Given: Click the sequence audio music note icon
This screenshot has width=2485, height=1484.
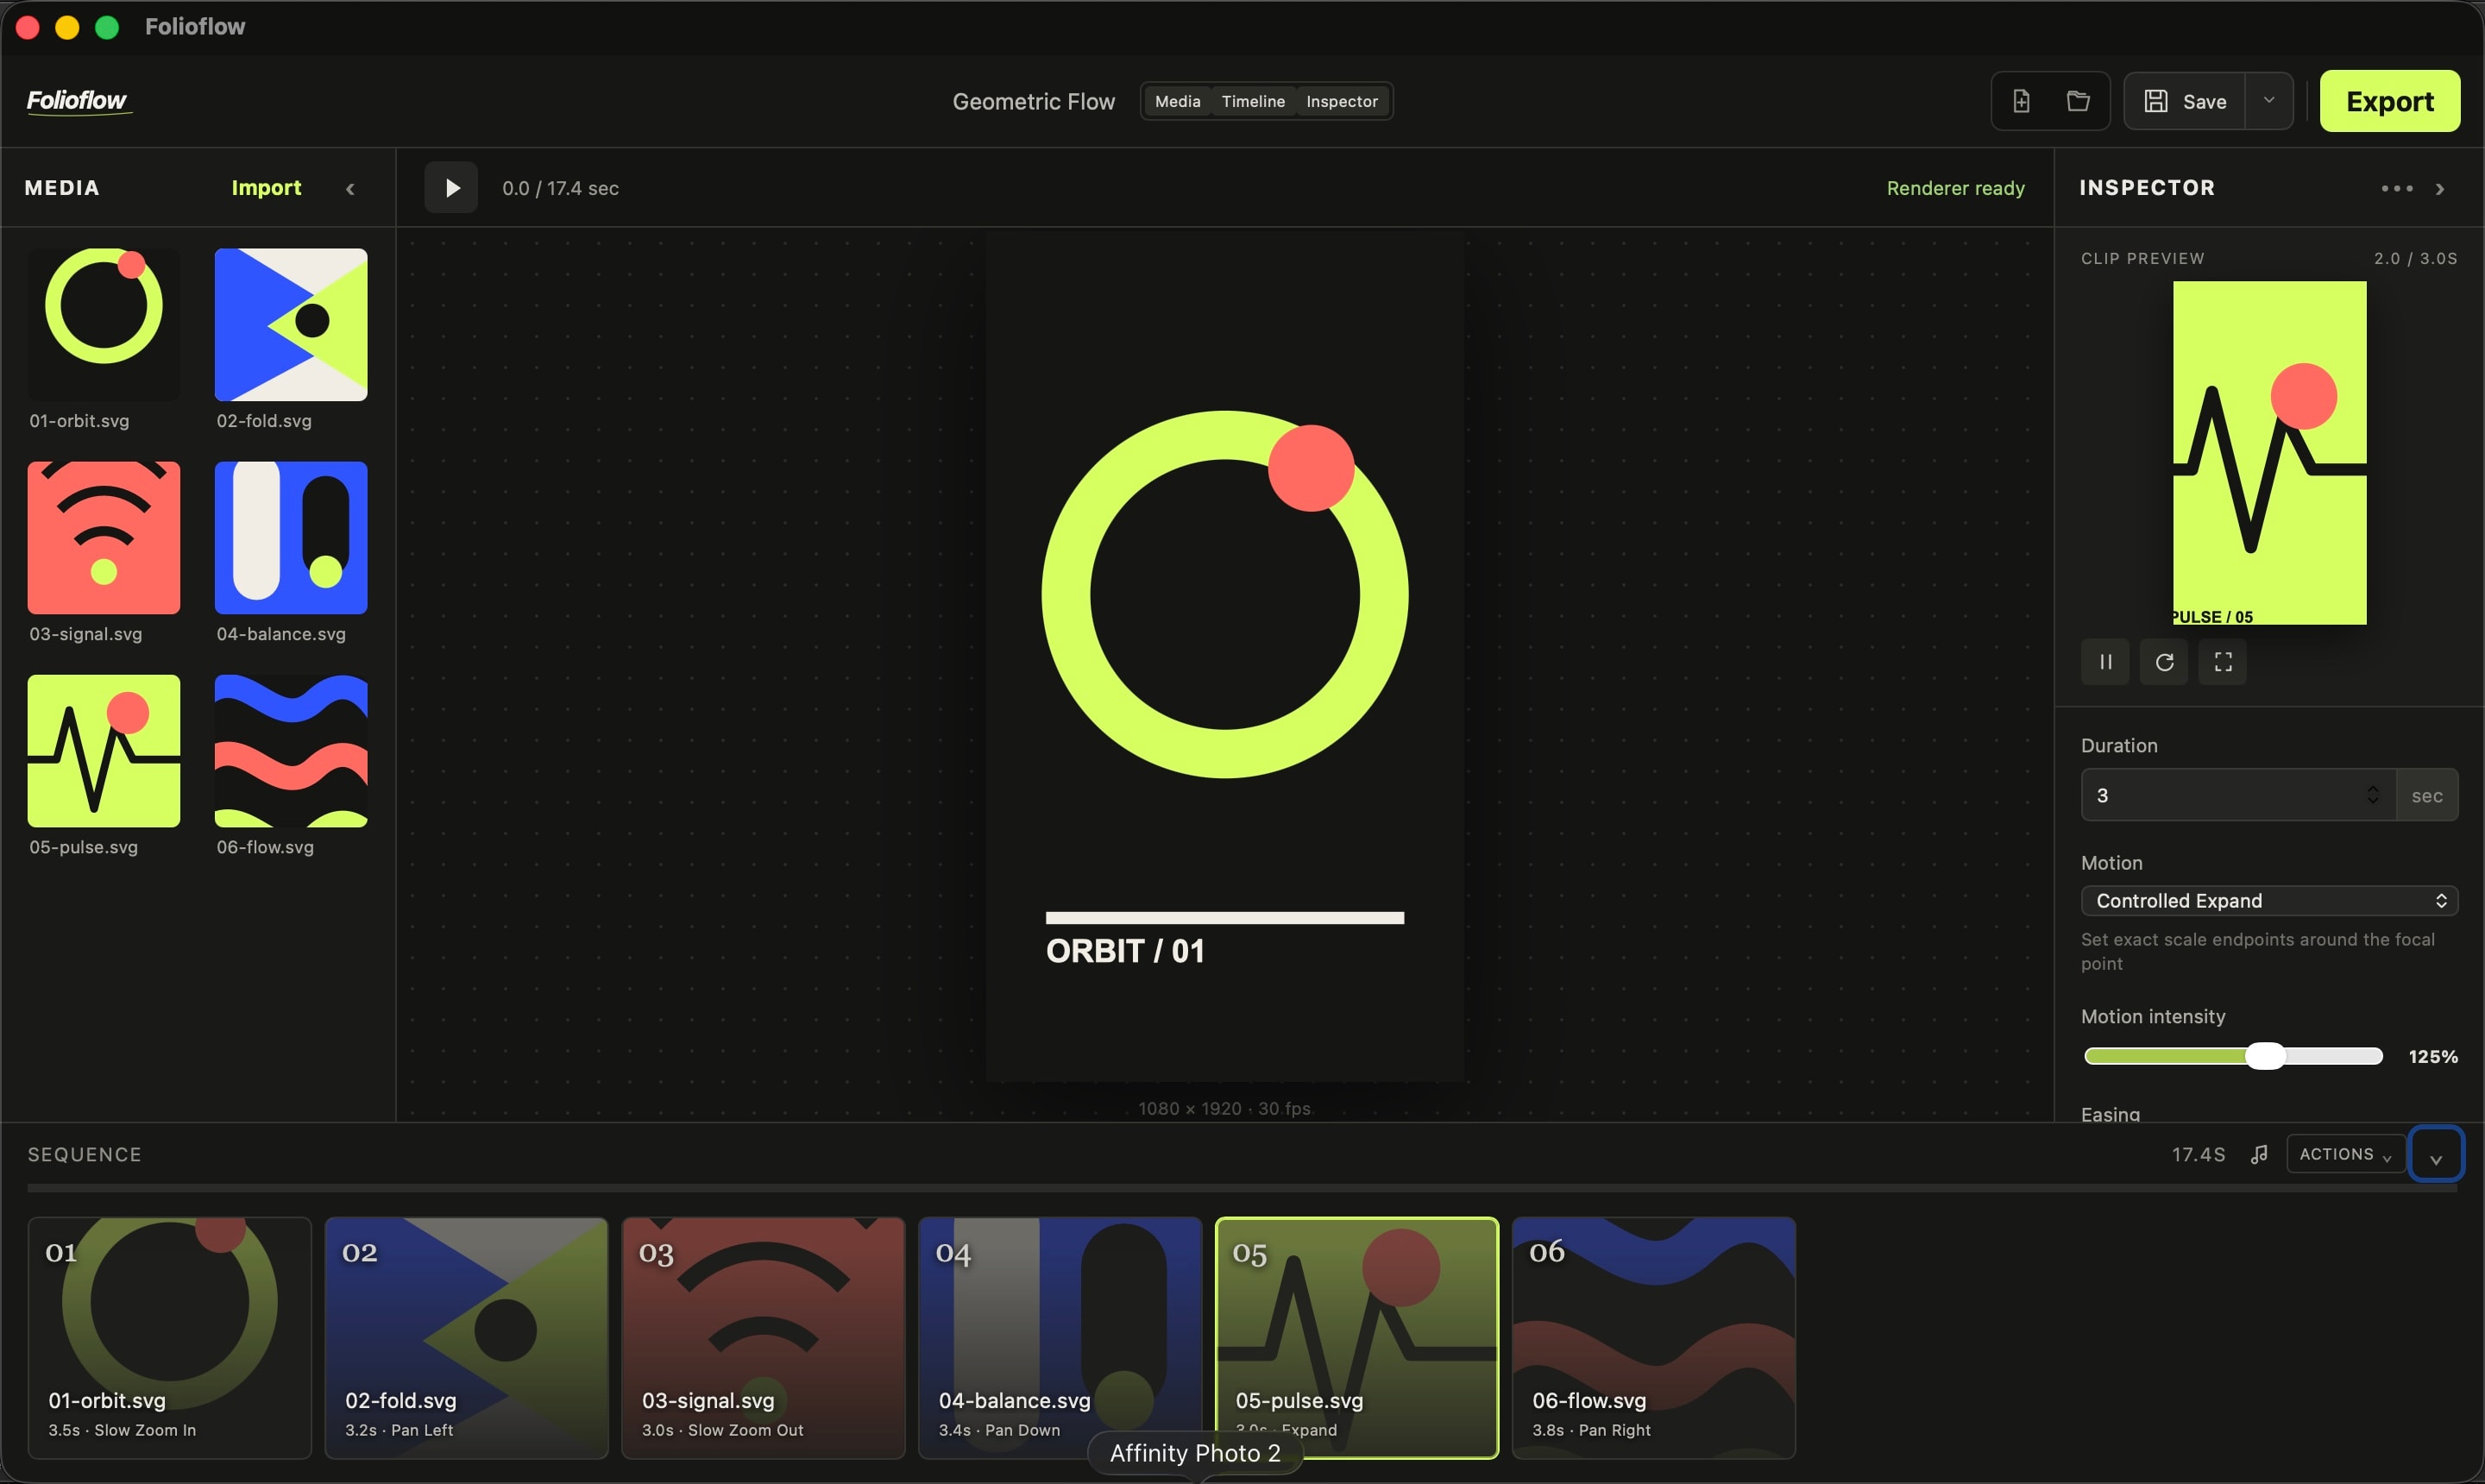Looking at the screenshot, I should click(2259, 1155).
